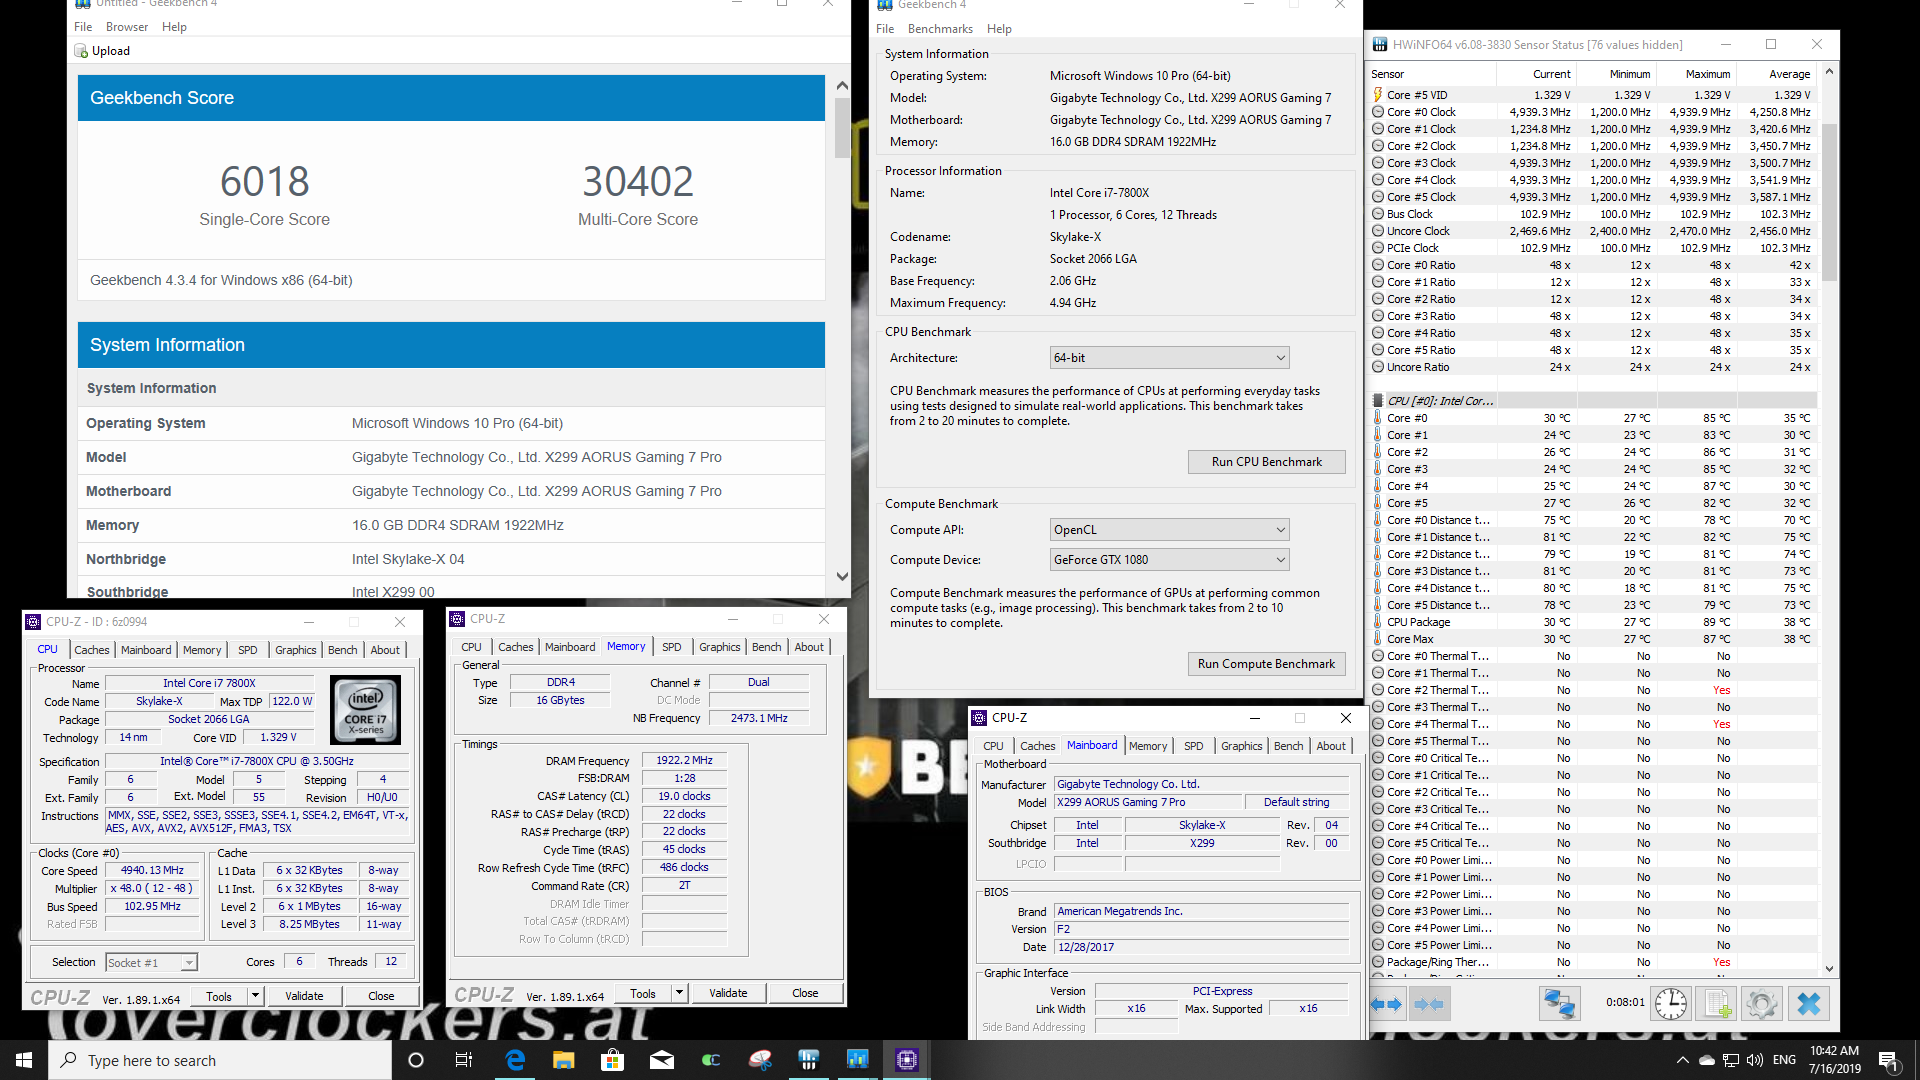Open Tools dropdown arrow in CPU-Z Memory window
1920x1080 pixels.
[x=679, y=993]
